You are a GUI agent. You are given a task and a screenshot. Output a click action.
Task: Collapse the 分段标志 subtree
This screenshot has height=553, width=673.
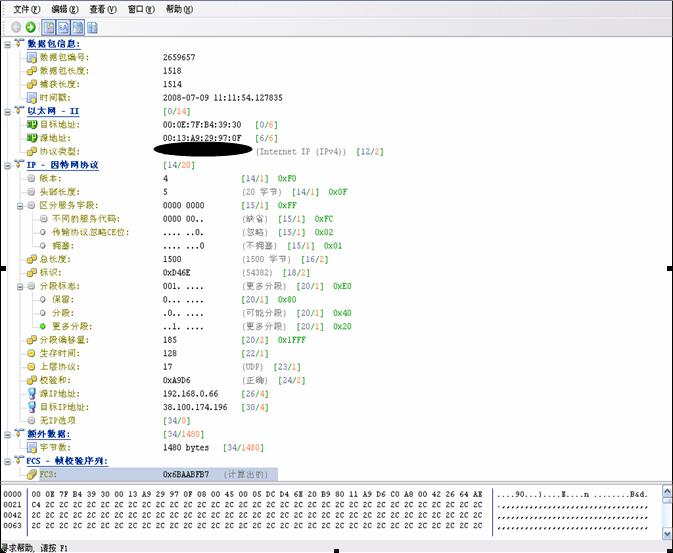(20, 286)
